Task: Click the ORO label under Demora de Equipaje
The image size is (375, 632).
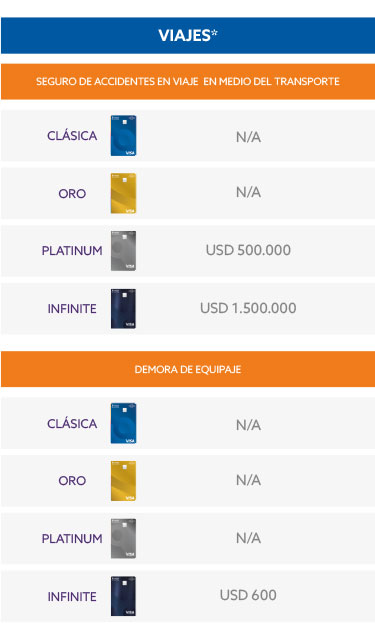Action: (x=72, y=480)
